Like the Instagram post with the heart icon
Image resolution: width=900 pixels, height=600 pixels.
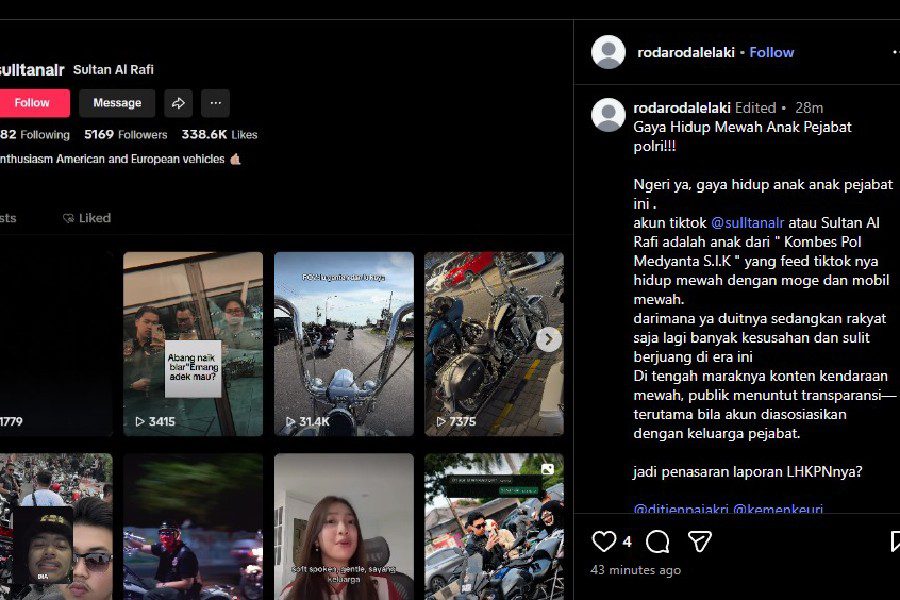pos(604,540)
